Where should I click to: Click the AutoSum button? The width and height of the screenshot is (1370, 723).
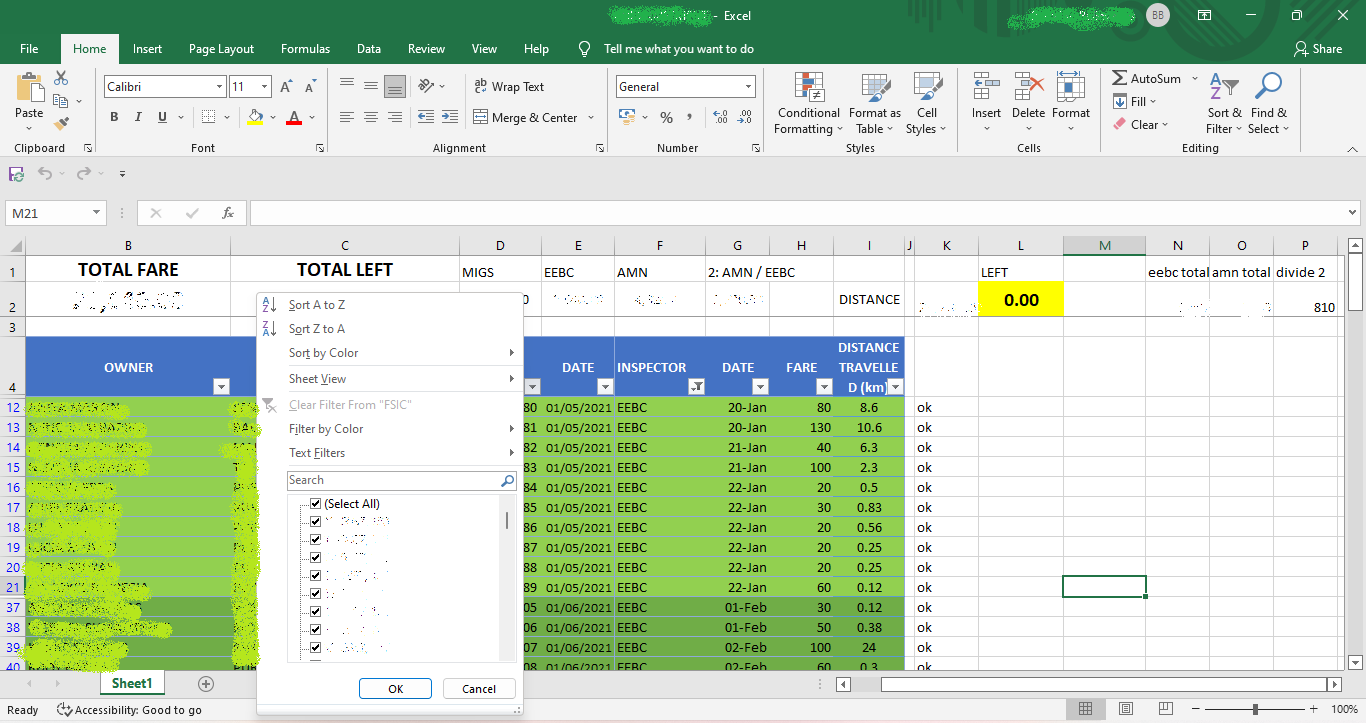(1155, 79)
